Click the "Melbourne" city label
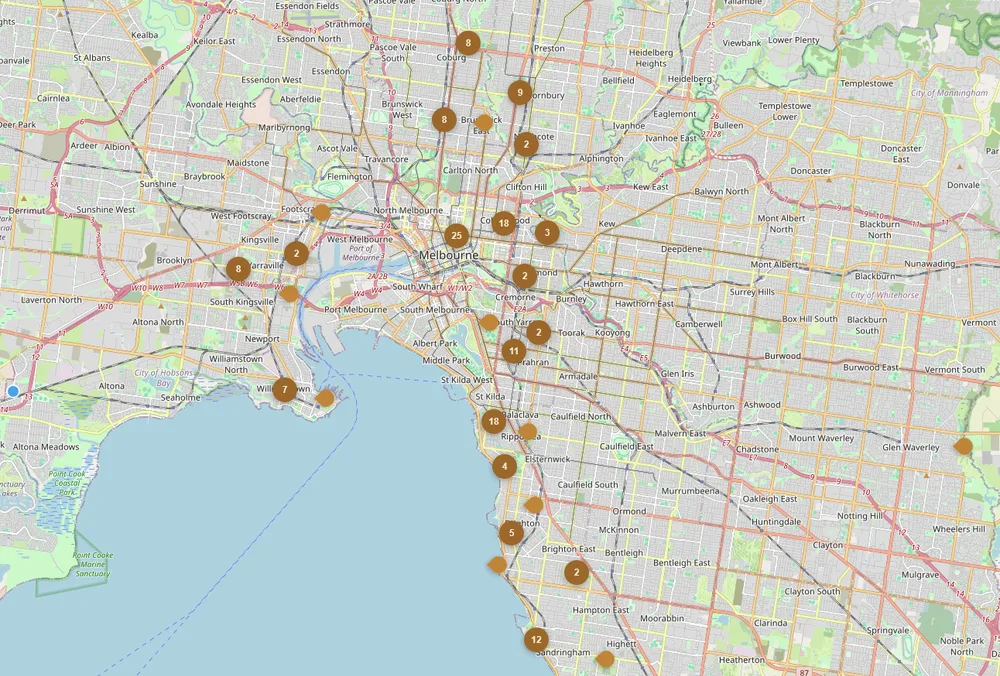 coord(448,255)
